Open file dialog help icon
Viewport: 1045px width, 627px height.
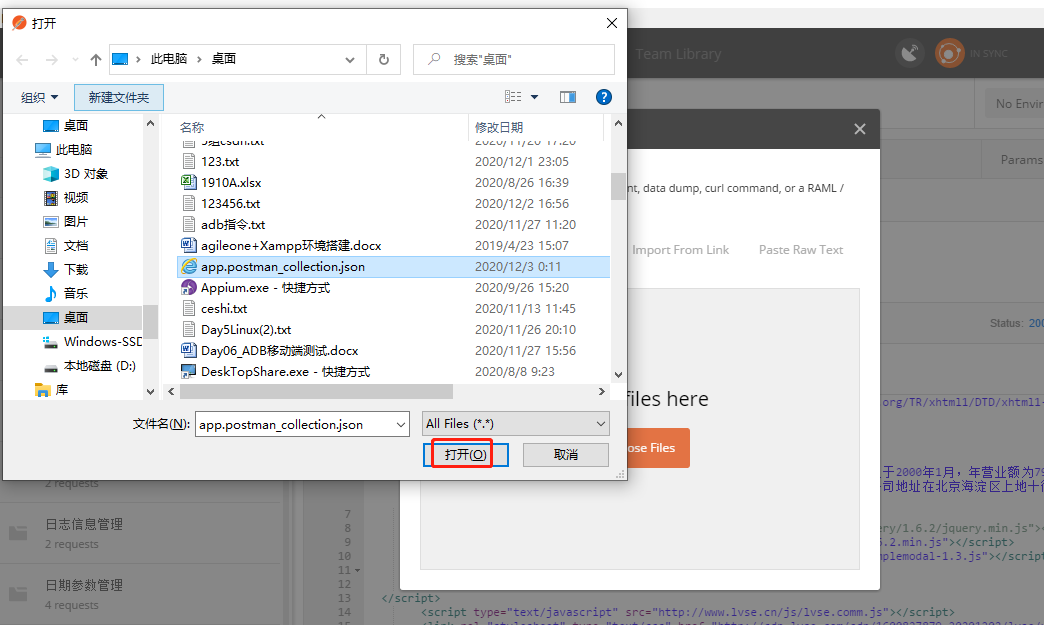pos(604,97)
